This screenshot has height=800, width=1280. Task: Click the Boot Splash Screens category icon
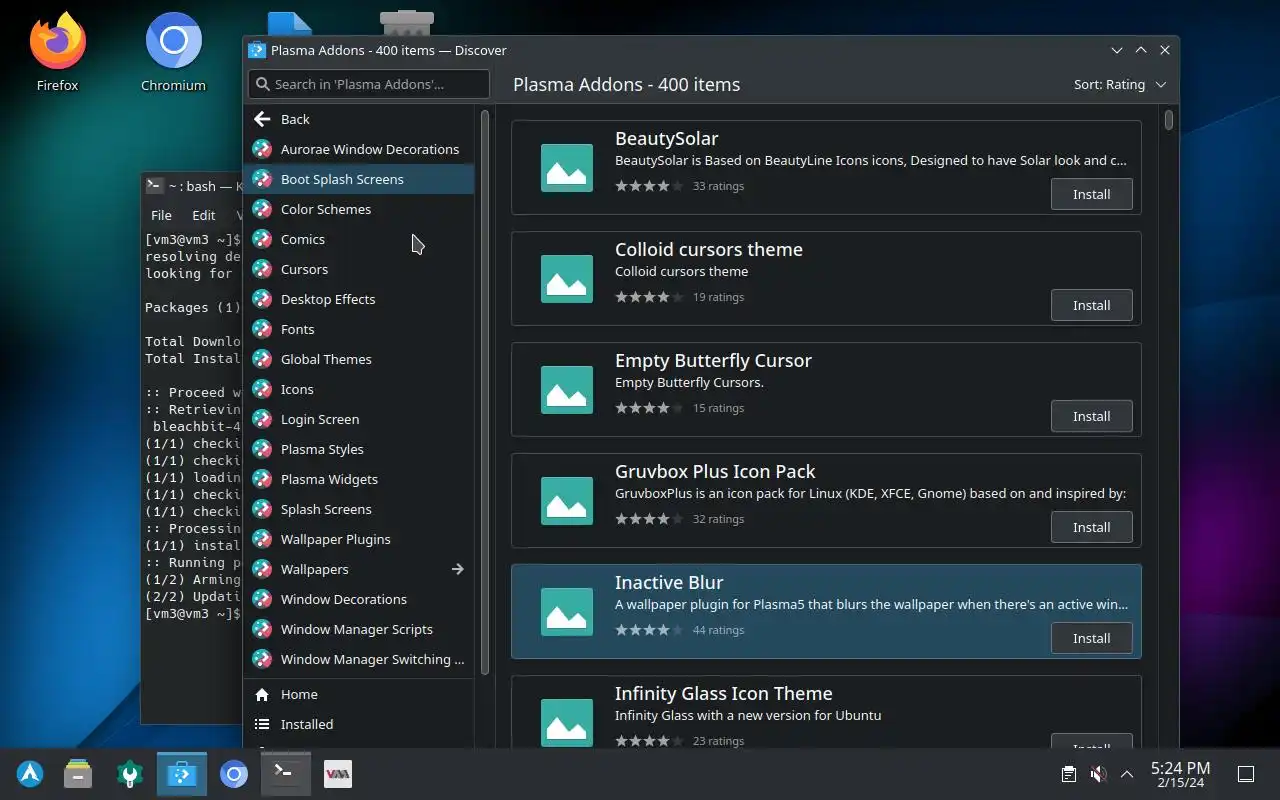[262, 179]
